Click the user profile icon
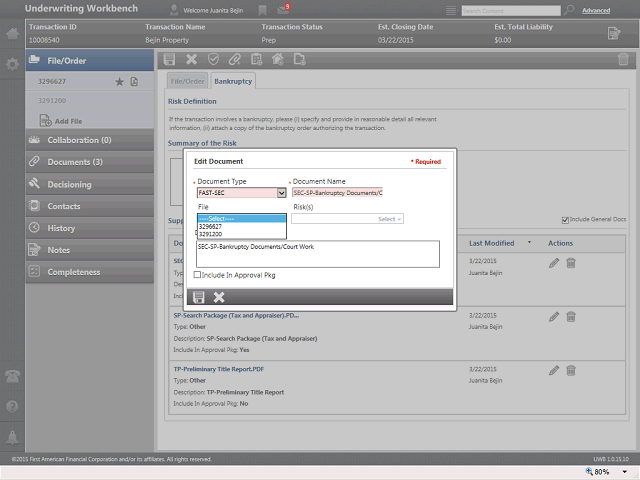The width and height of the screenshot is (640, 480). [x=174, y=10]
